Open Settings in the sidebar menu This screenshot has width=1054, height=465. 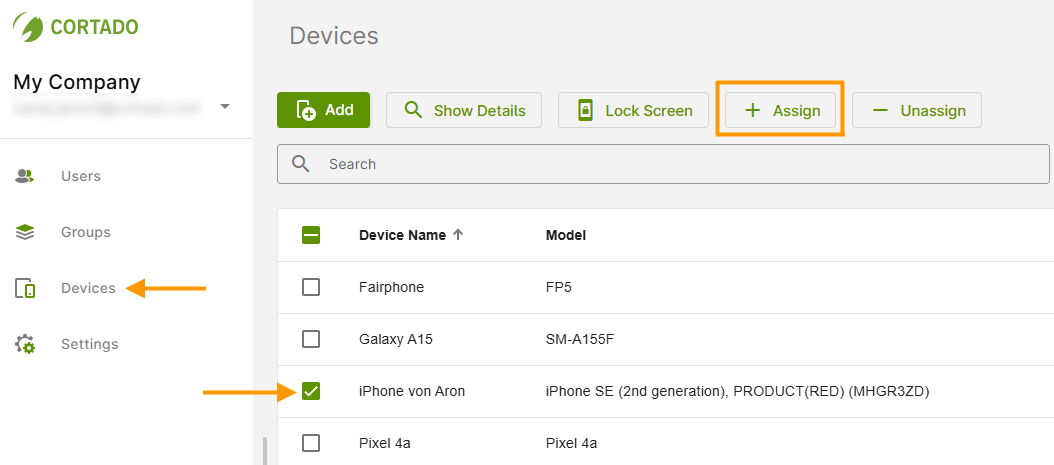click(x=89, y=344)
